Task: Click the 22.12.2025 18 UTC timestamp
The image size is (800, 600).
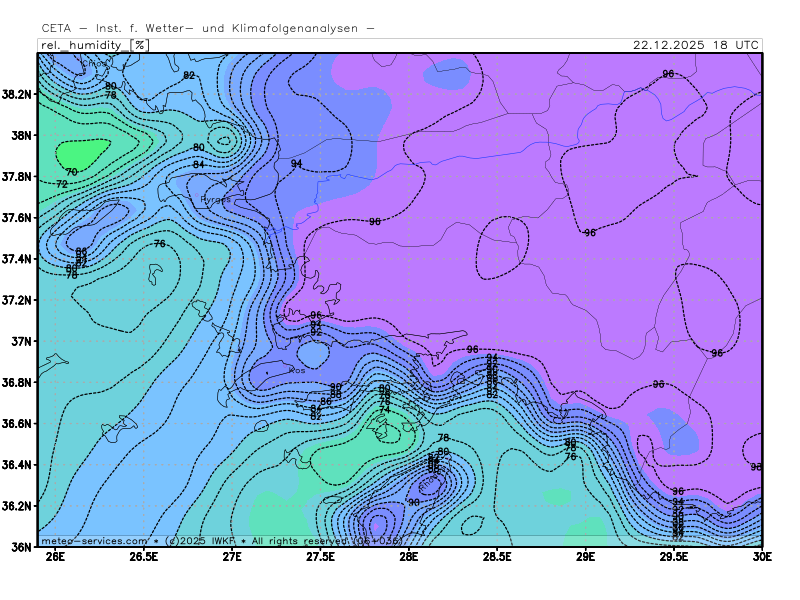Action: [x=696, y=45]
